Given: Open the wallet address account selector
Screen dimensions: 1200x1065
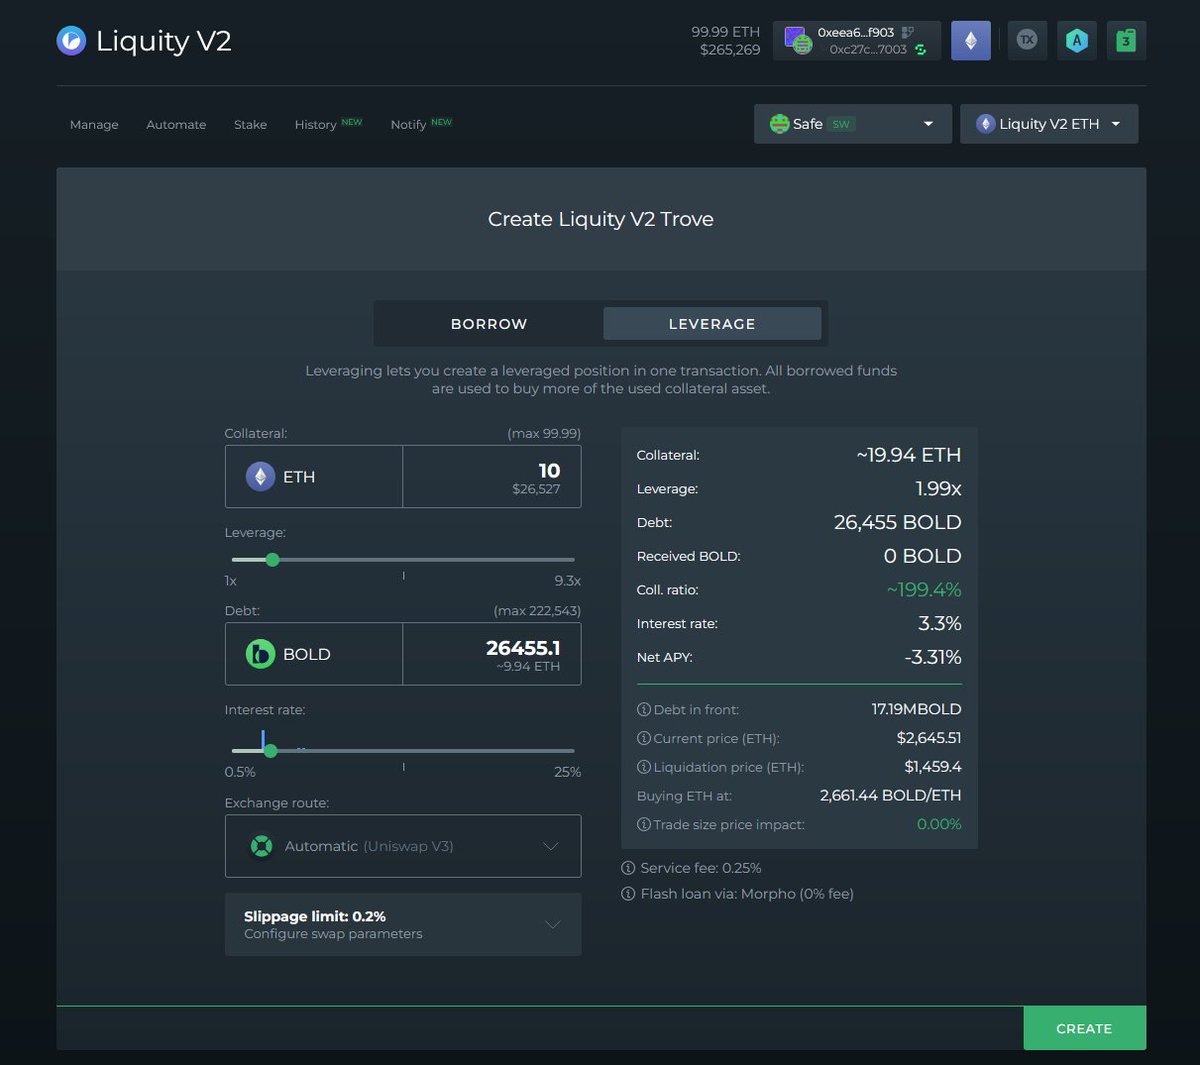Looking at the screenshot, I should (857, 41).
